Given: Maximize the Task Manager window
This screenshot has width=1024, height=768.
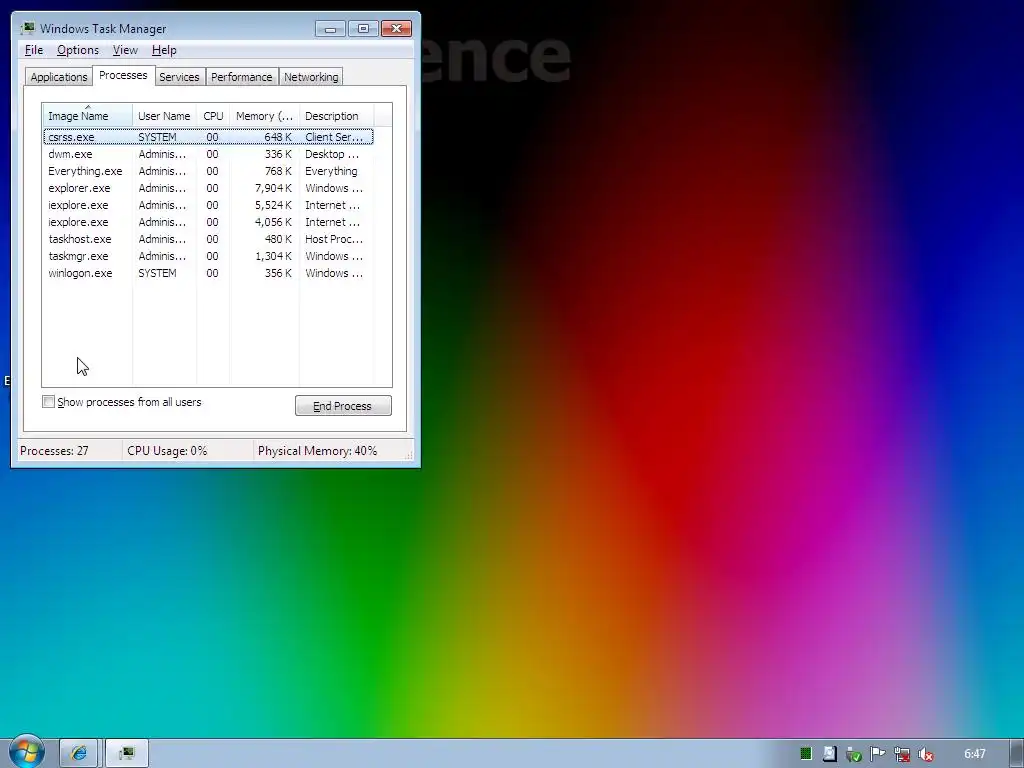Looking at the screenshot, I should [363, 29].
